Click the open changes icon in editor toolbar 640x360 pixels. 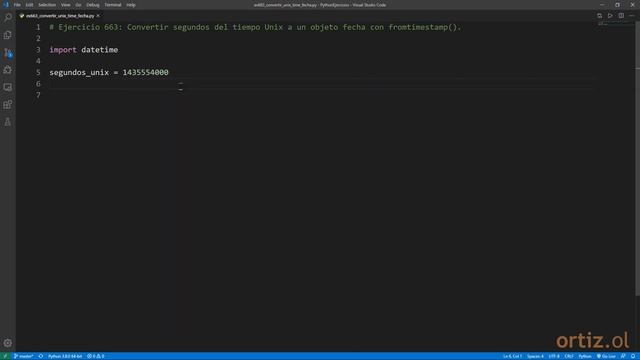coord(599,16)
